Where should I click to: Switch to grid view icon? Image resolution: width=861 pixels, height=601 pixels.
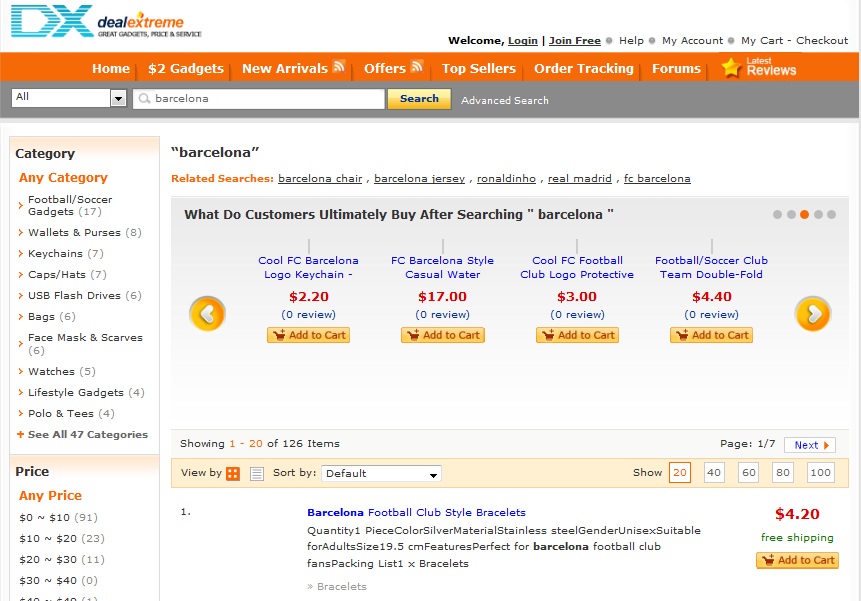point(233,473)
